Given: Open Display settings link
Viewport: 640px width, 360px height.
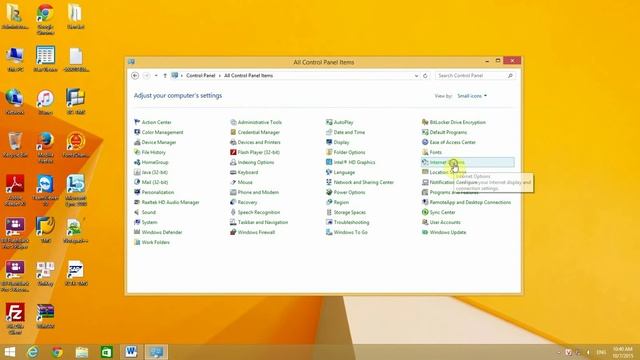Looking at the screenshot, I should click(x=341, y=142).
